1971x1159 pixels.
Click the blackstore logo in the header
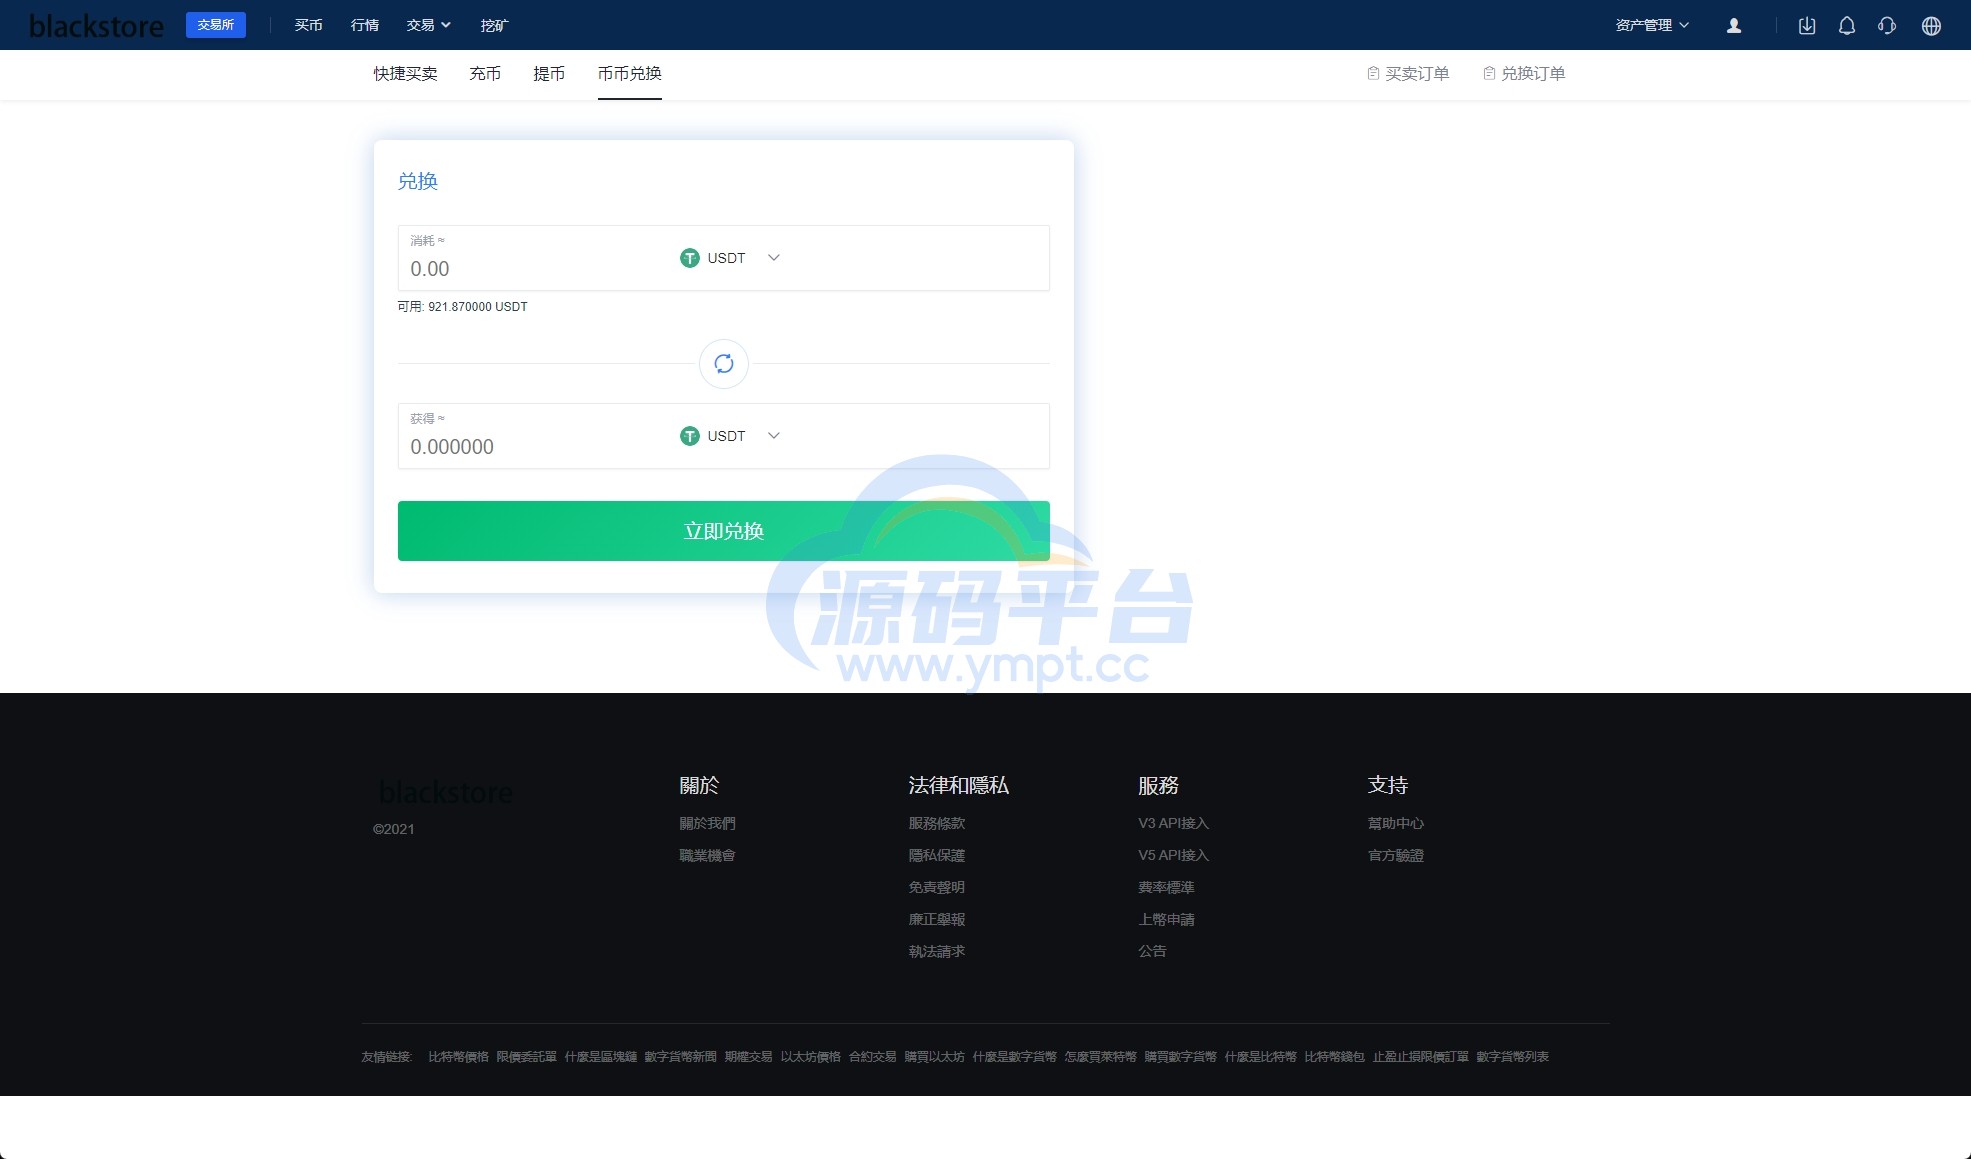coord(97,26)
